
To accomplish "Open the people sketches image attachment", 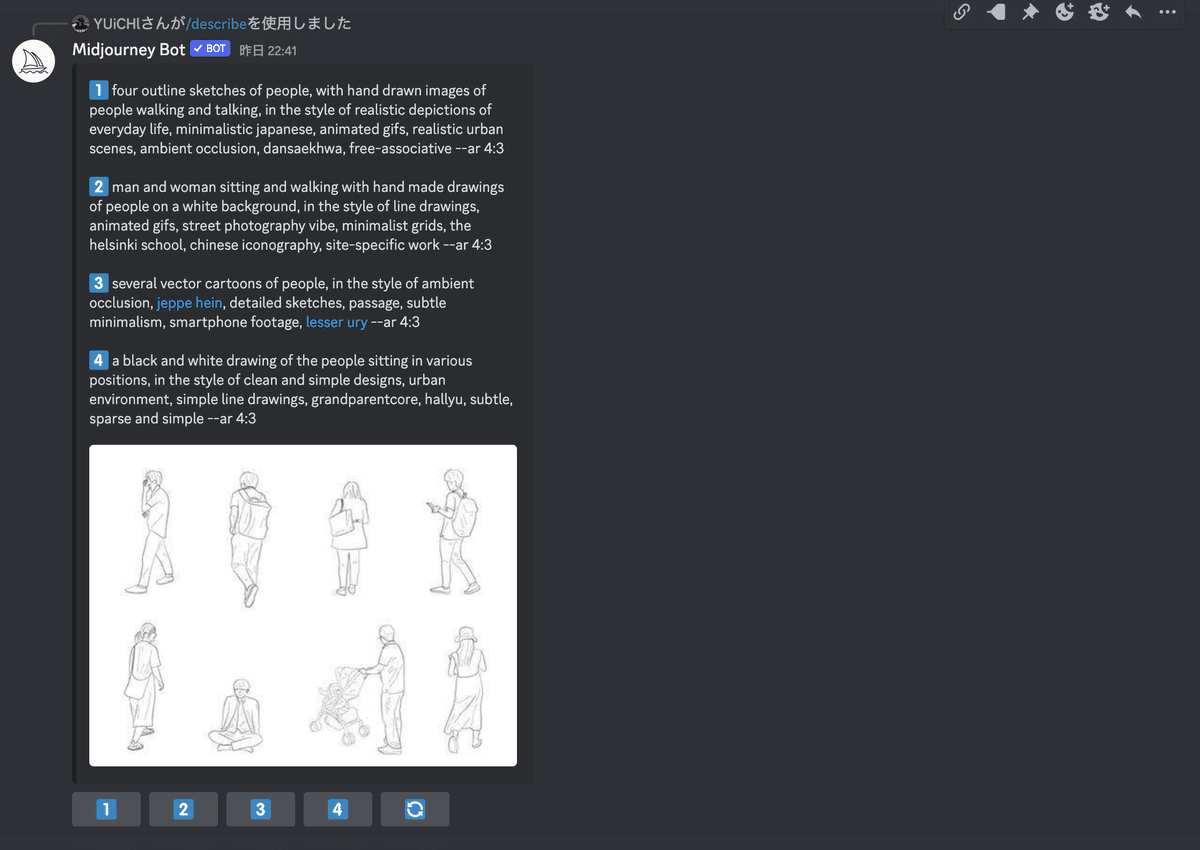I will (x=303, y=606).
